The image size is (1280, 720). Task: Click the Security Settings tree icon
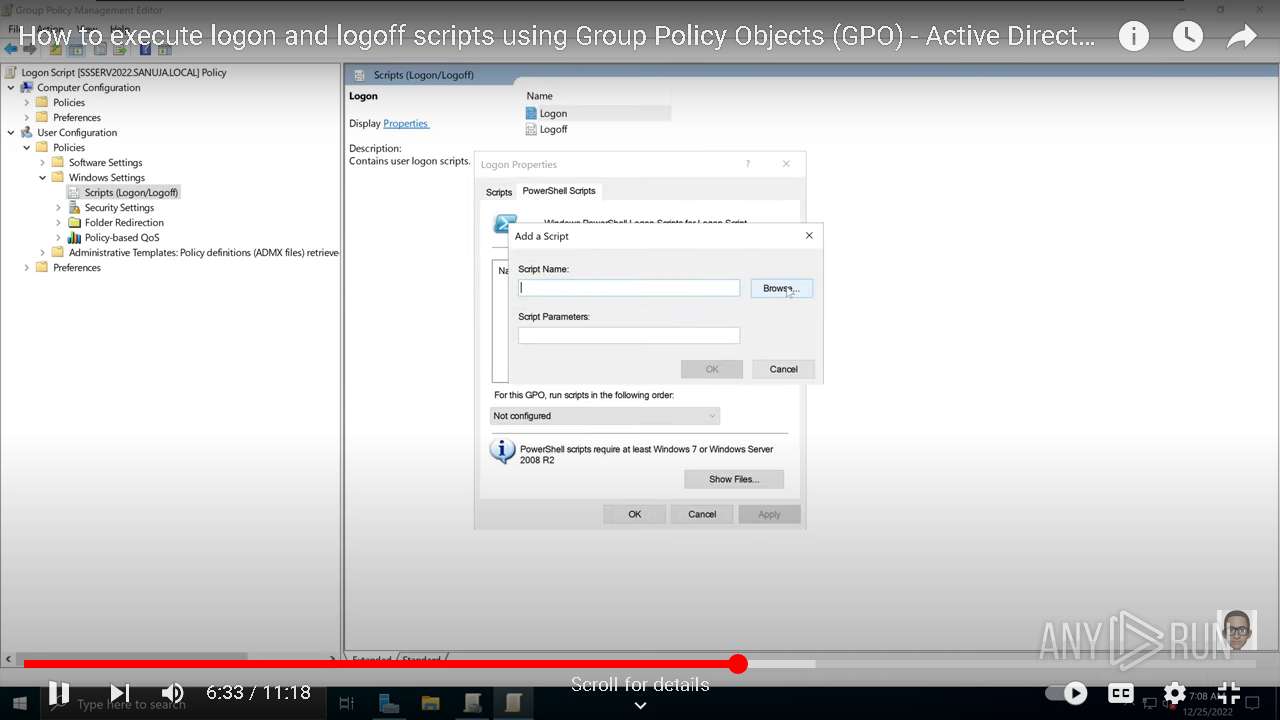click(x=74, y=207)
